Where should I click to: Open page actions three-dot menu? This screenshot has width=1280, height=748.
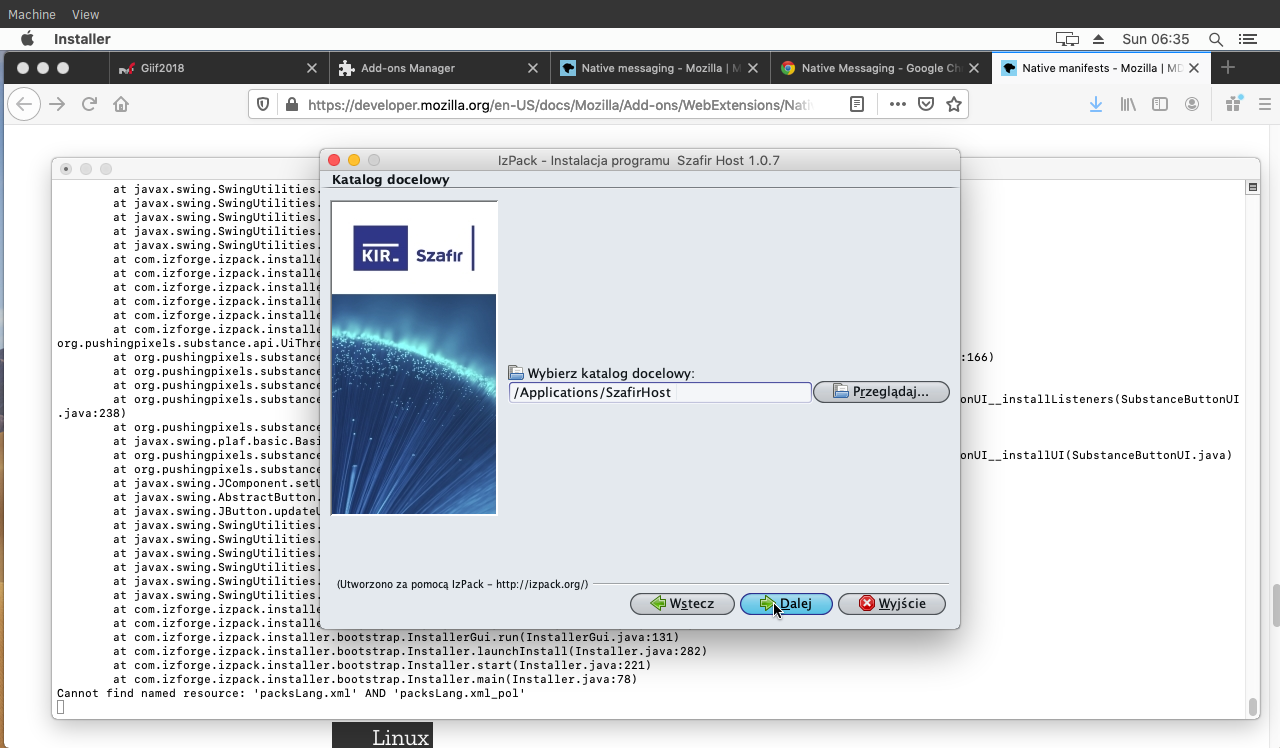coord(897,104)
